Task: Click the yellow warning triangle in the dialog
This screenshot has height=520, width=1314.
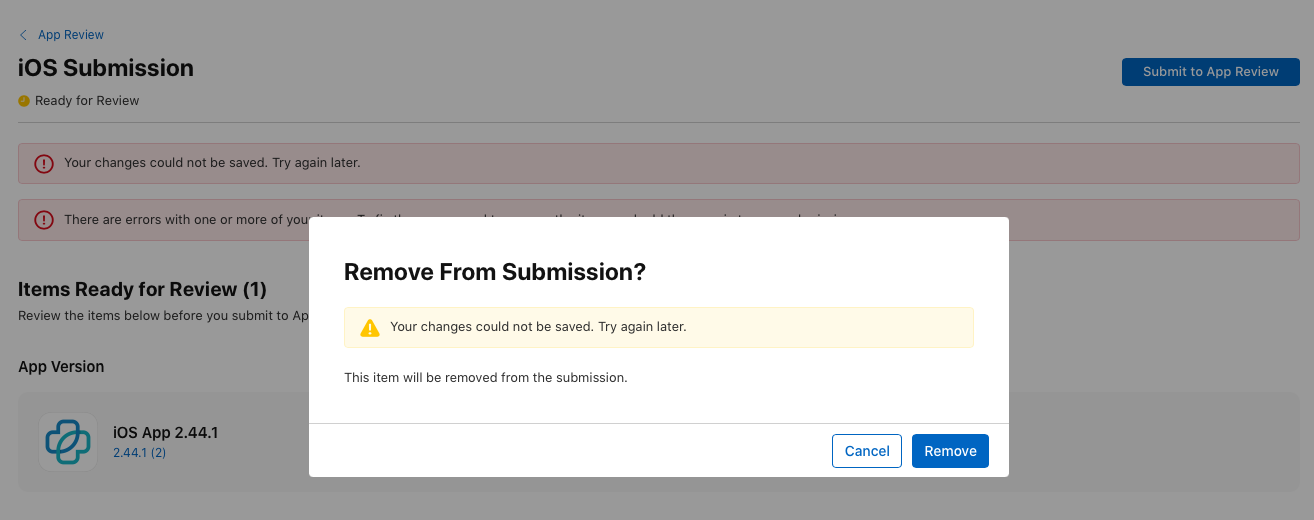Action: click(370, 328)
